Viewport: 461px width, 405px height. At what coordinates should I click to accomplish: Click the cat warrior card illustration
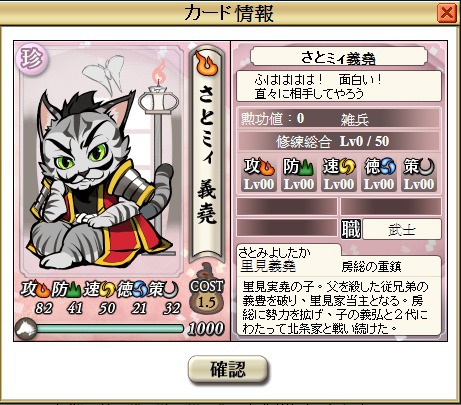[x=101, y=163]
